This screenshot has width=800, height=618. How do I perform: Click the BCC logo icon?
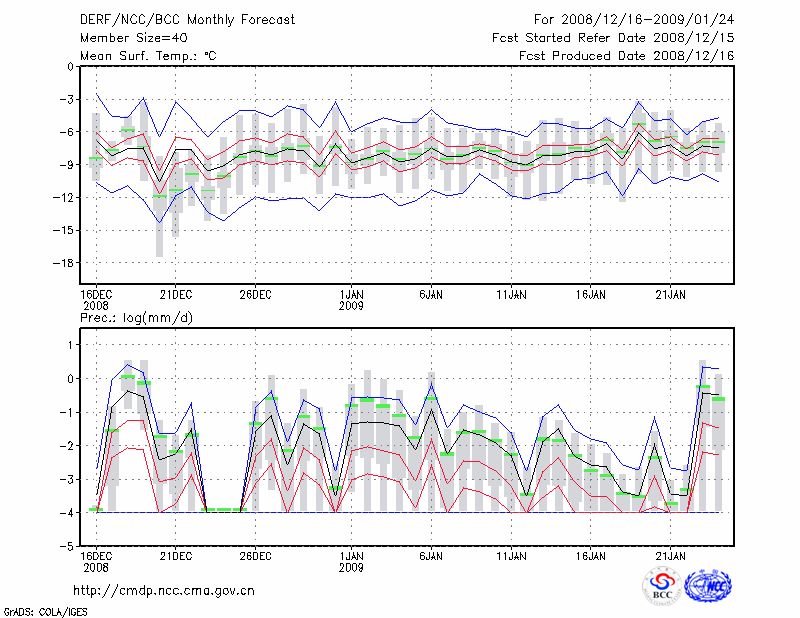662,586
